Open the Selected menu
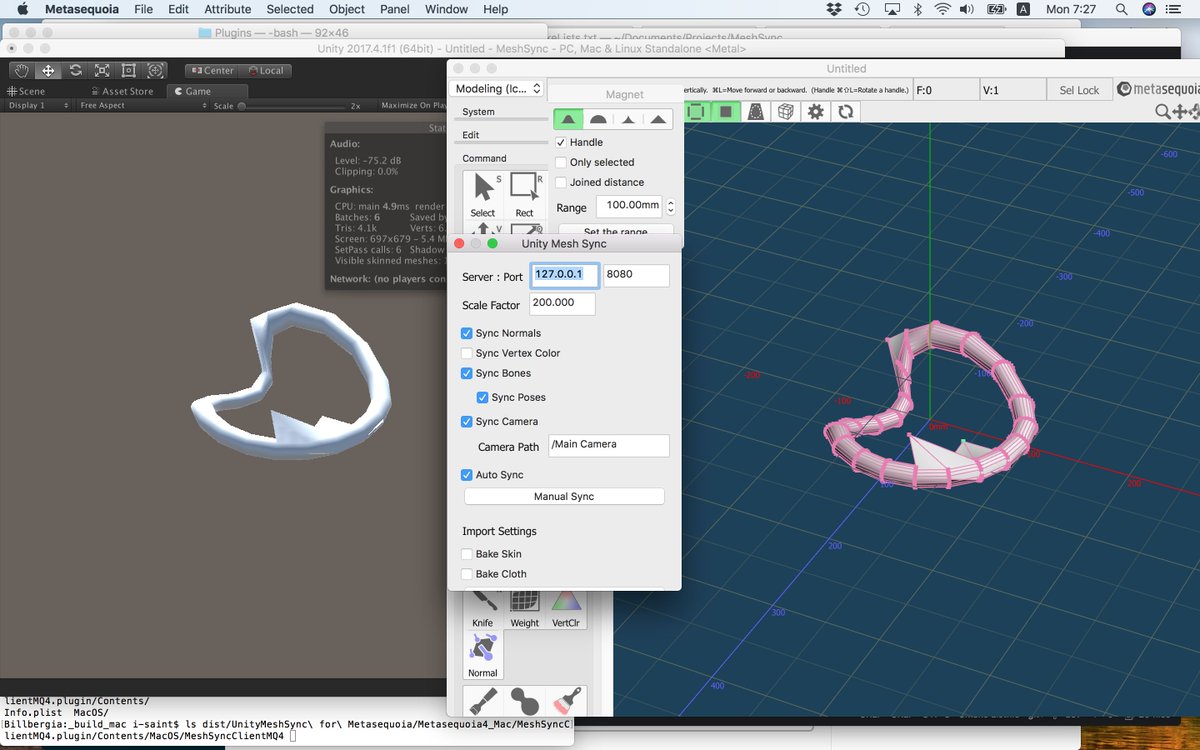The width and height of the screenshot is (1200, 750). (x=289, y=9)
